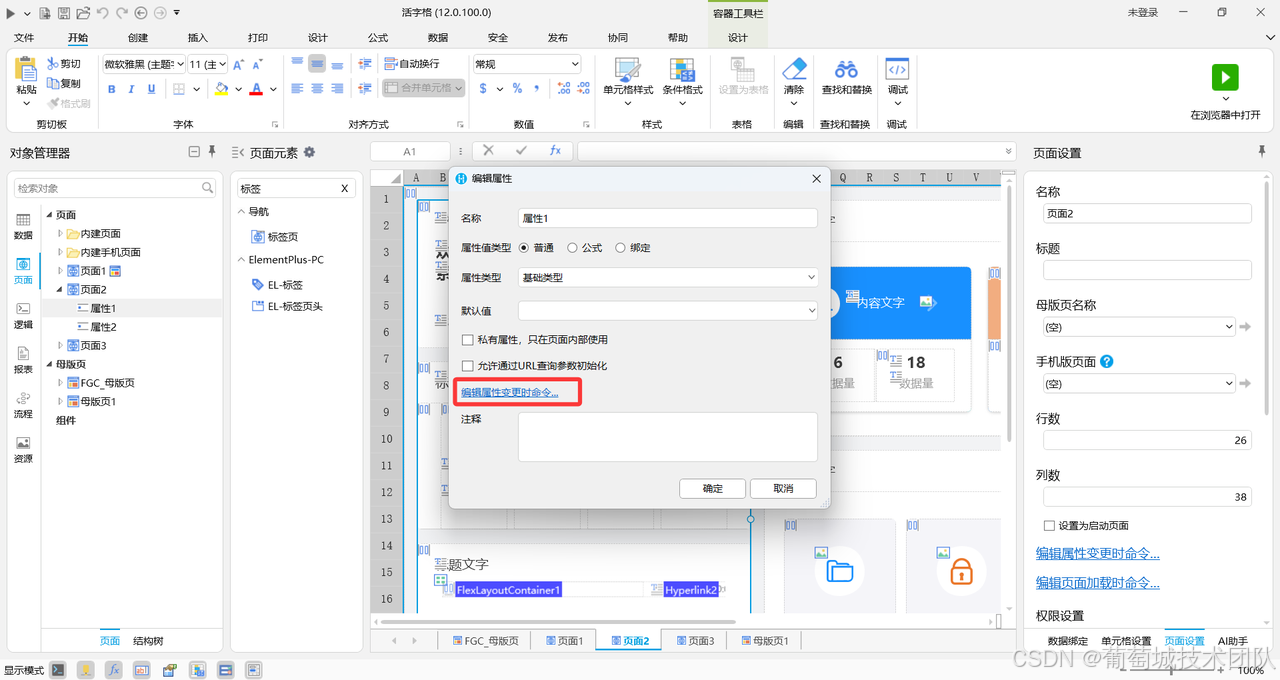This screenshot has height=680, width=1280.
Task: Decrease font size with the smaller A icon
Action: [258, 64]
